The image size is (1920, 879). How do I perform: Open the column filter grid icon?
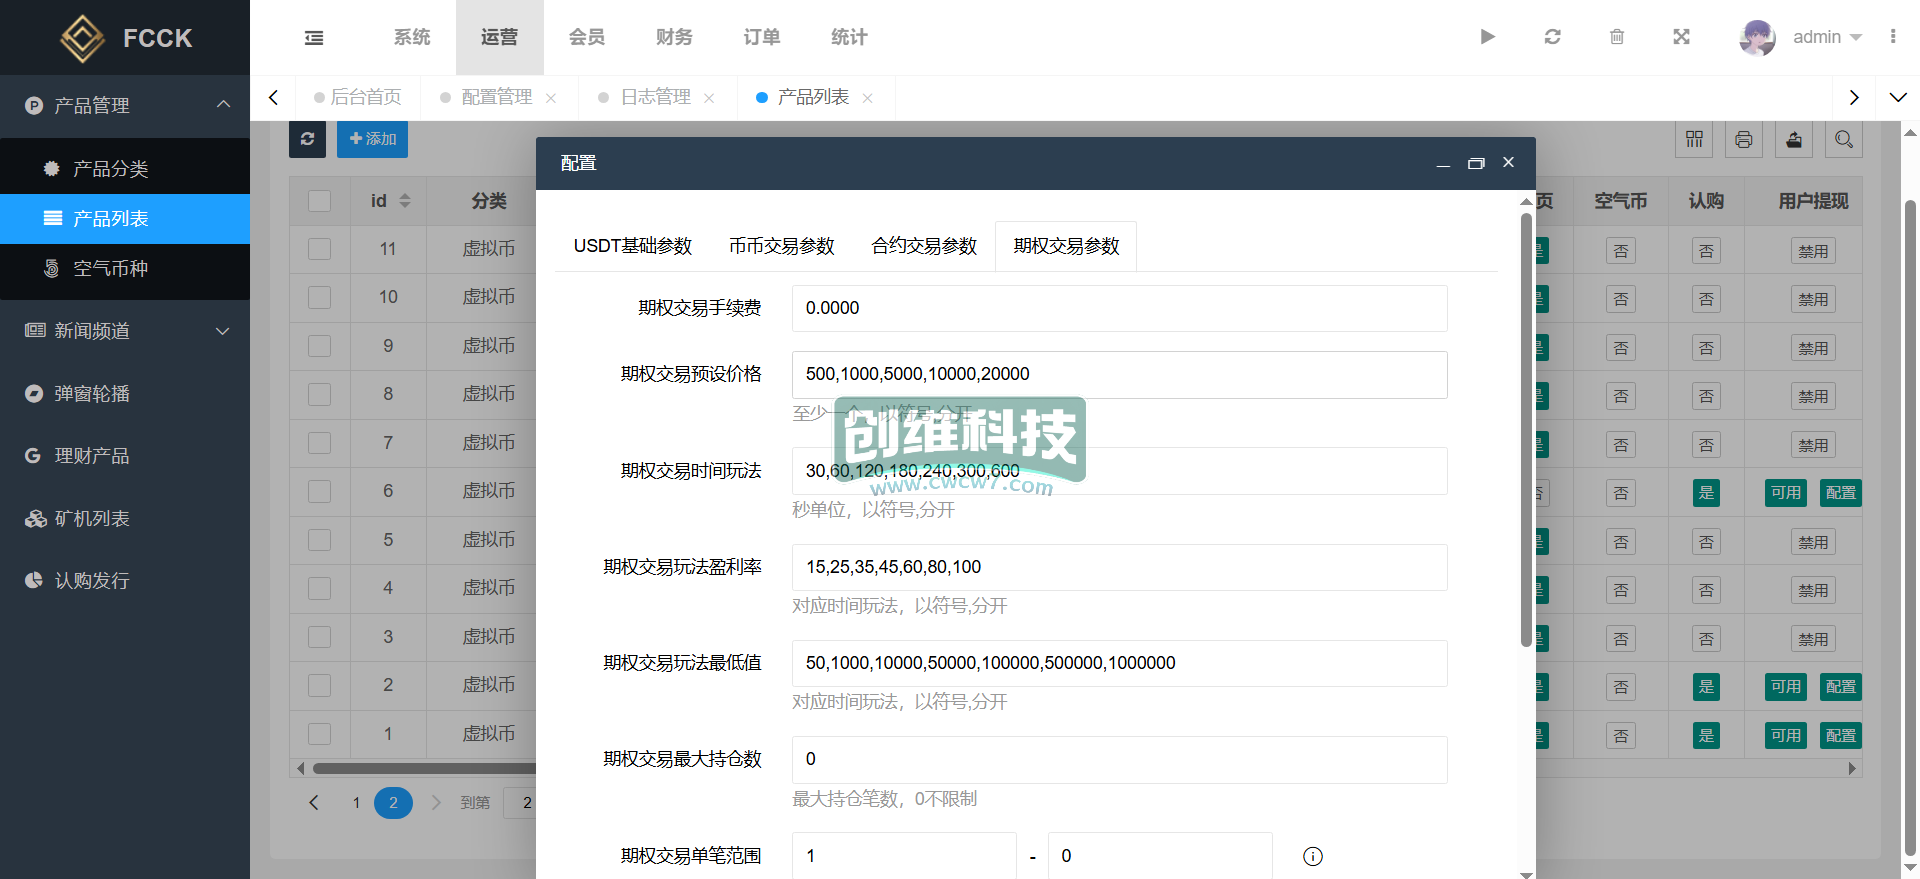[1694, 139]
